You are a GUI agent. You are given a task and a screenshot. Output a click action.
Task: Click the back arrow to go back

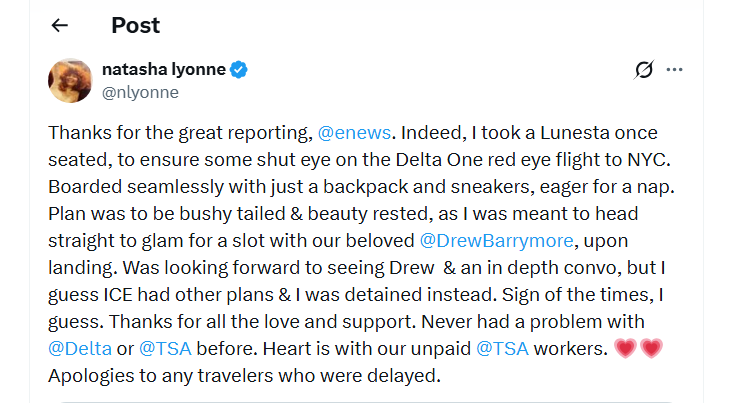[x=60, y=25]
